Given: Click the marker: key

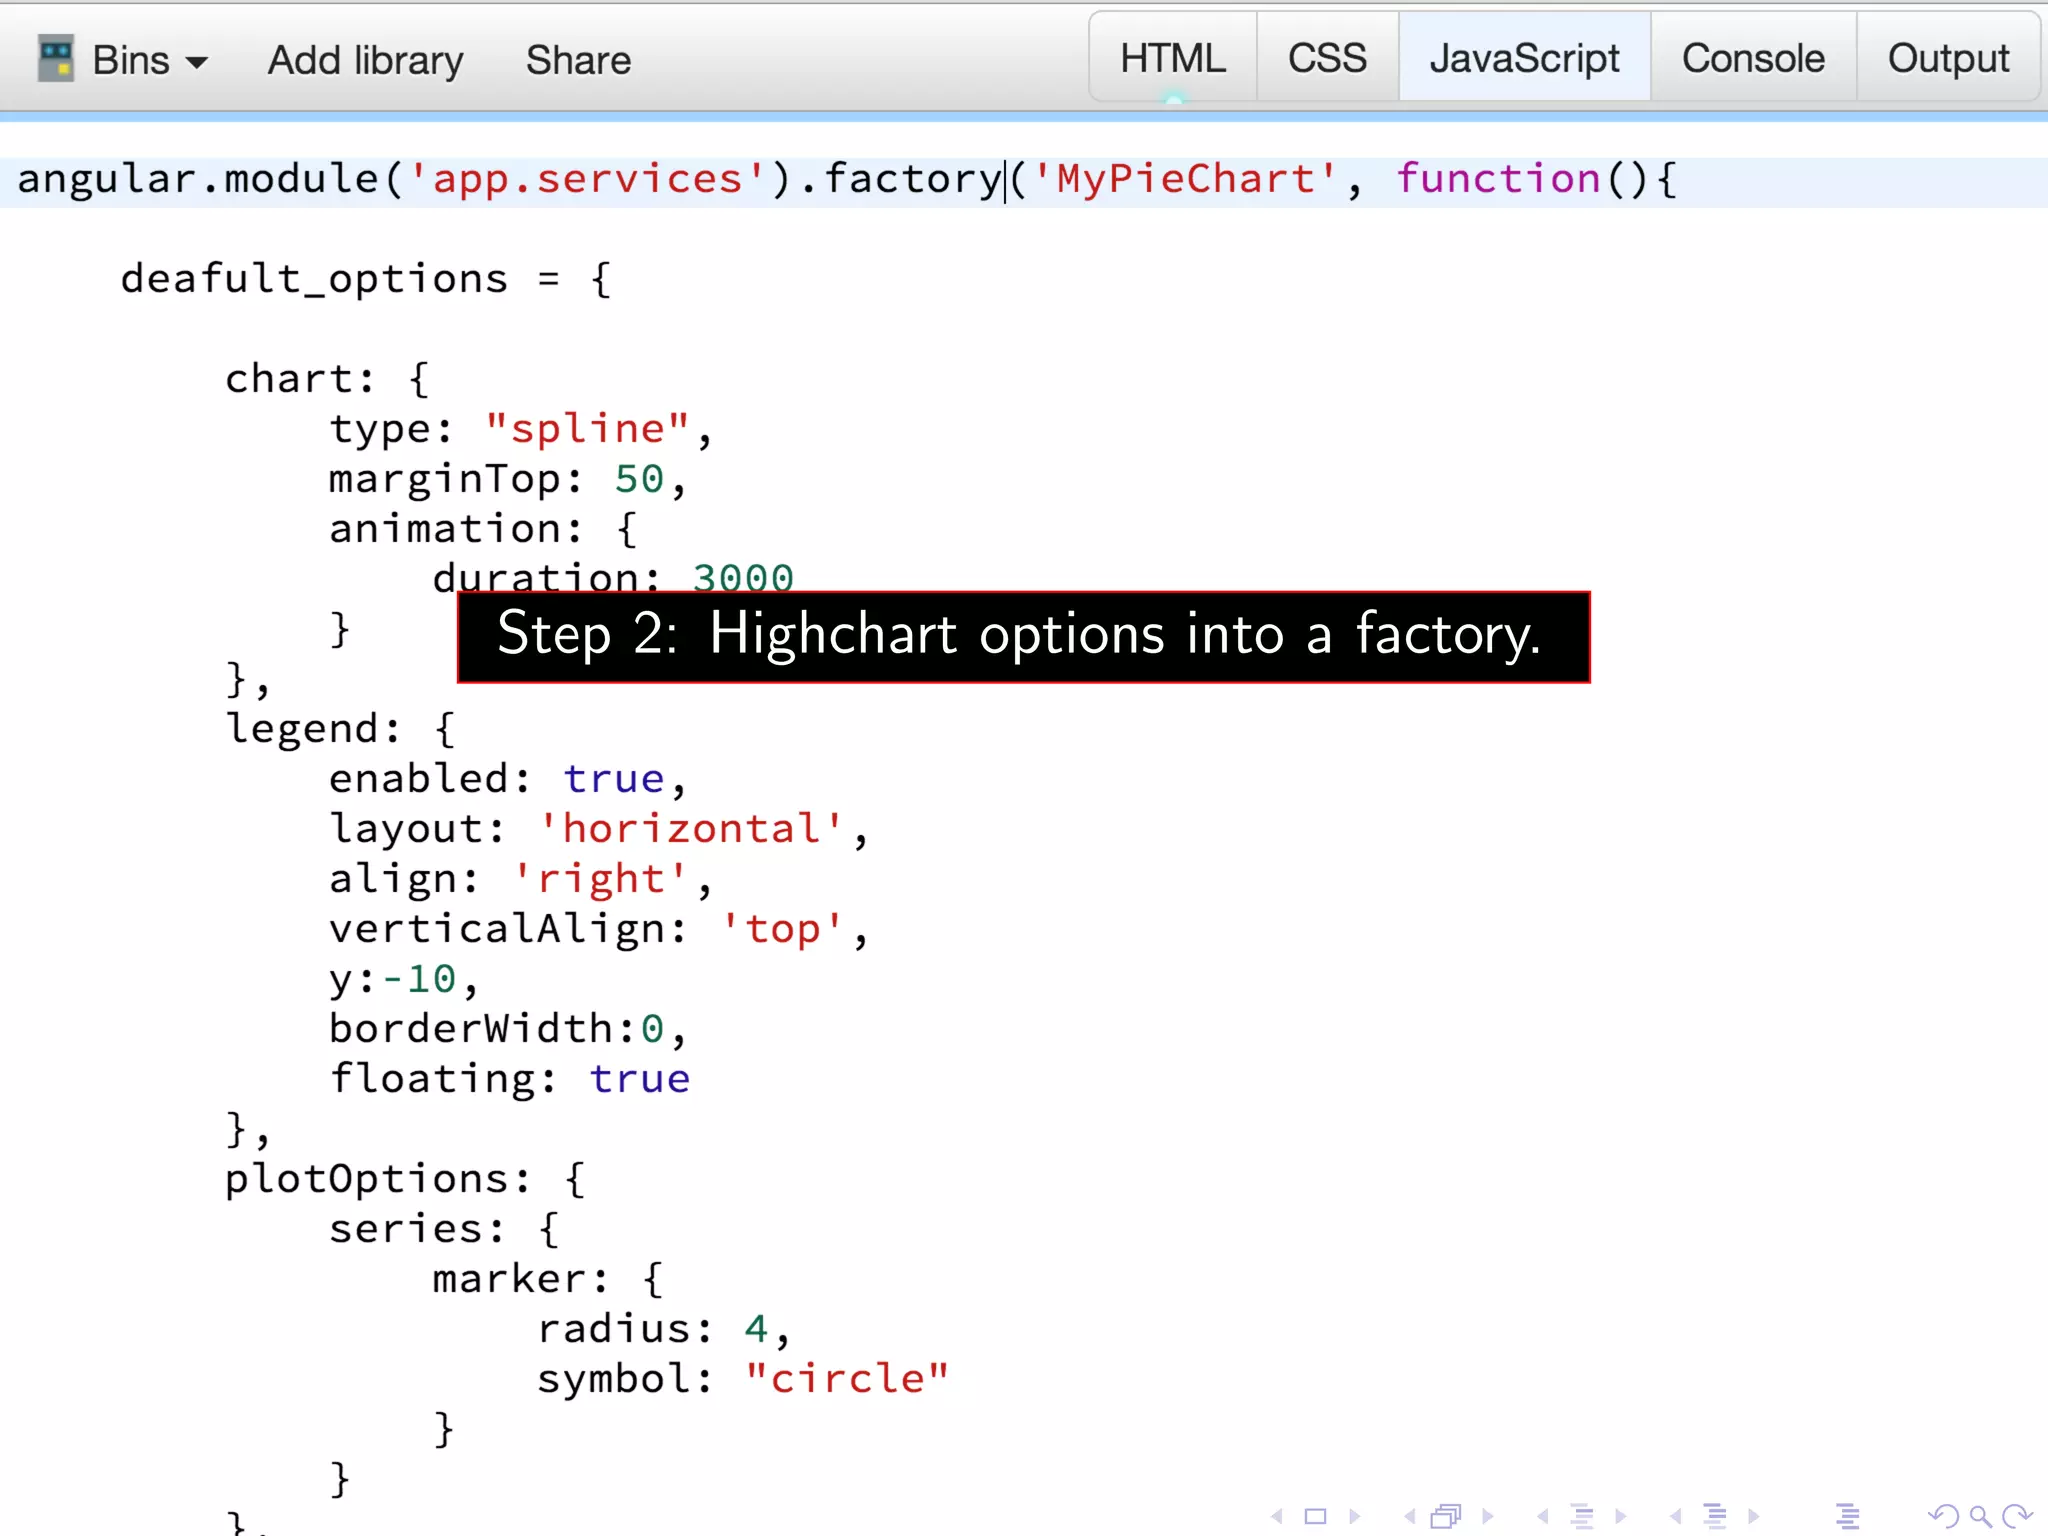Looking at the screenshot, I should point(520,1280).
